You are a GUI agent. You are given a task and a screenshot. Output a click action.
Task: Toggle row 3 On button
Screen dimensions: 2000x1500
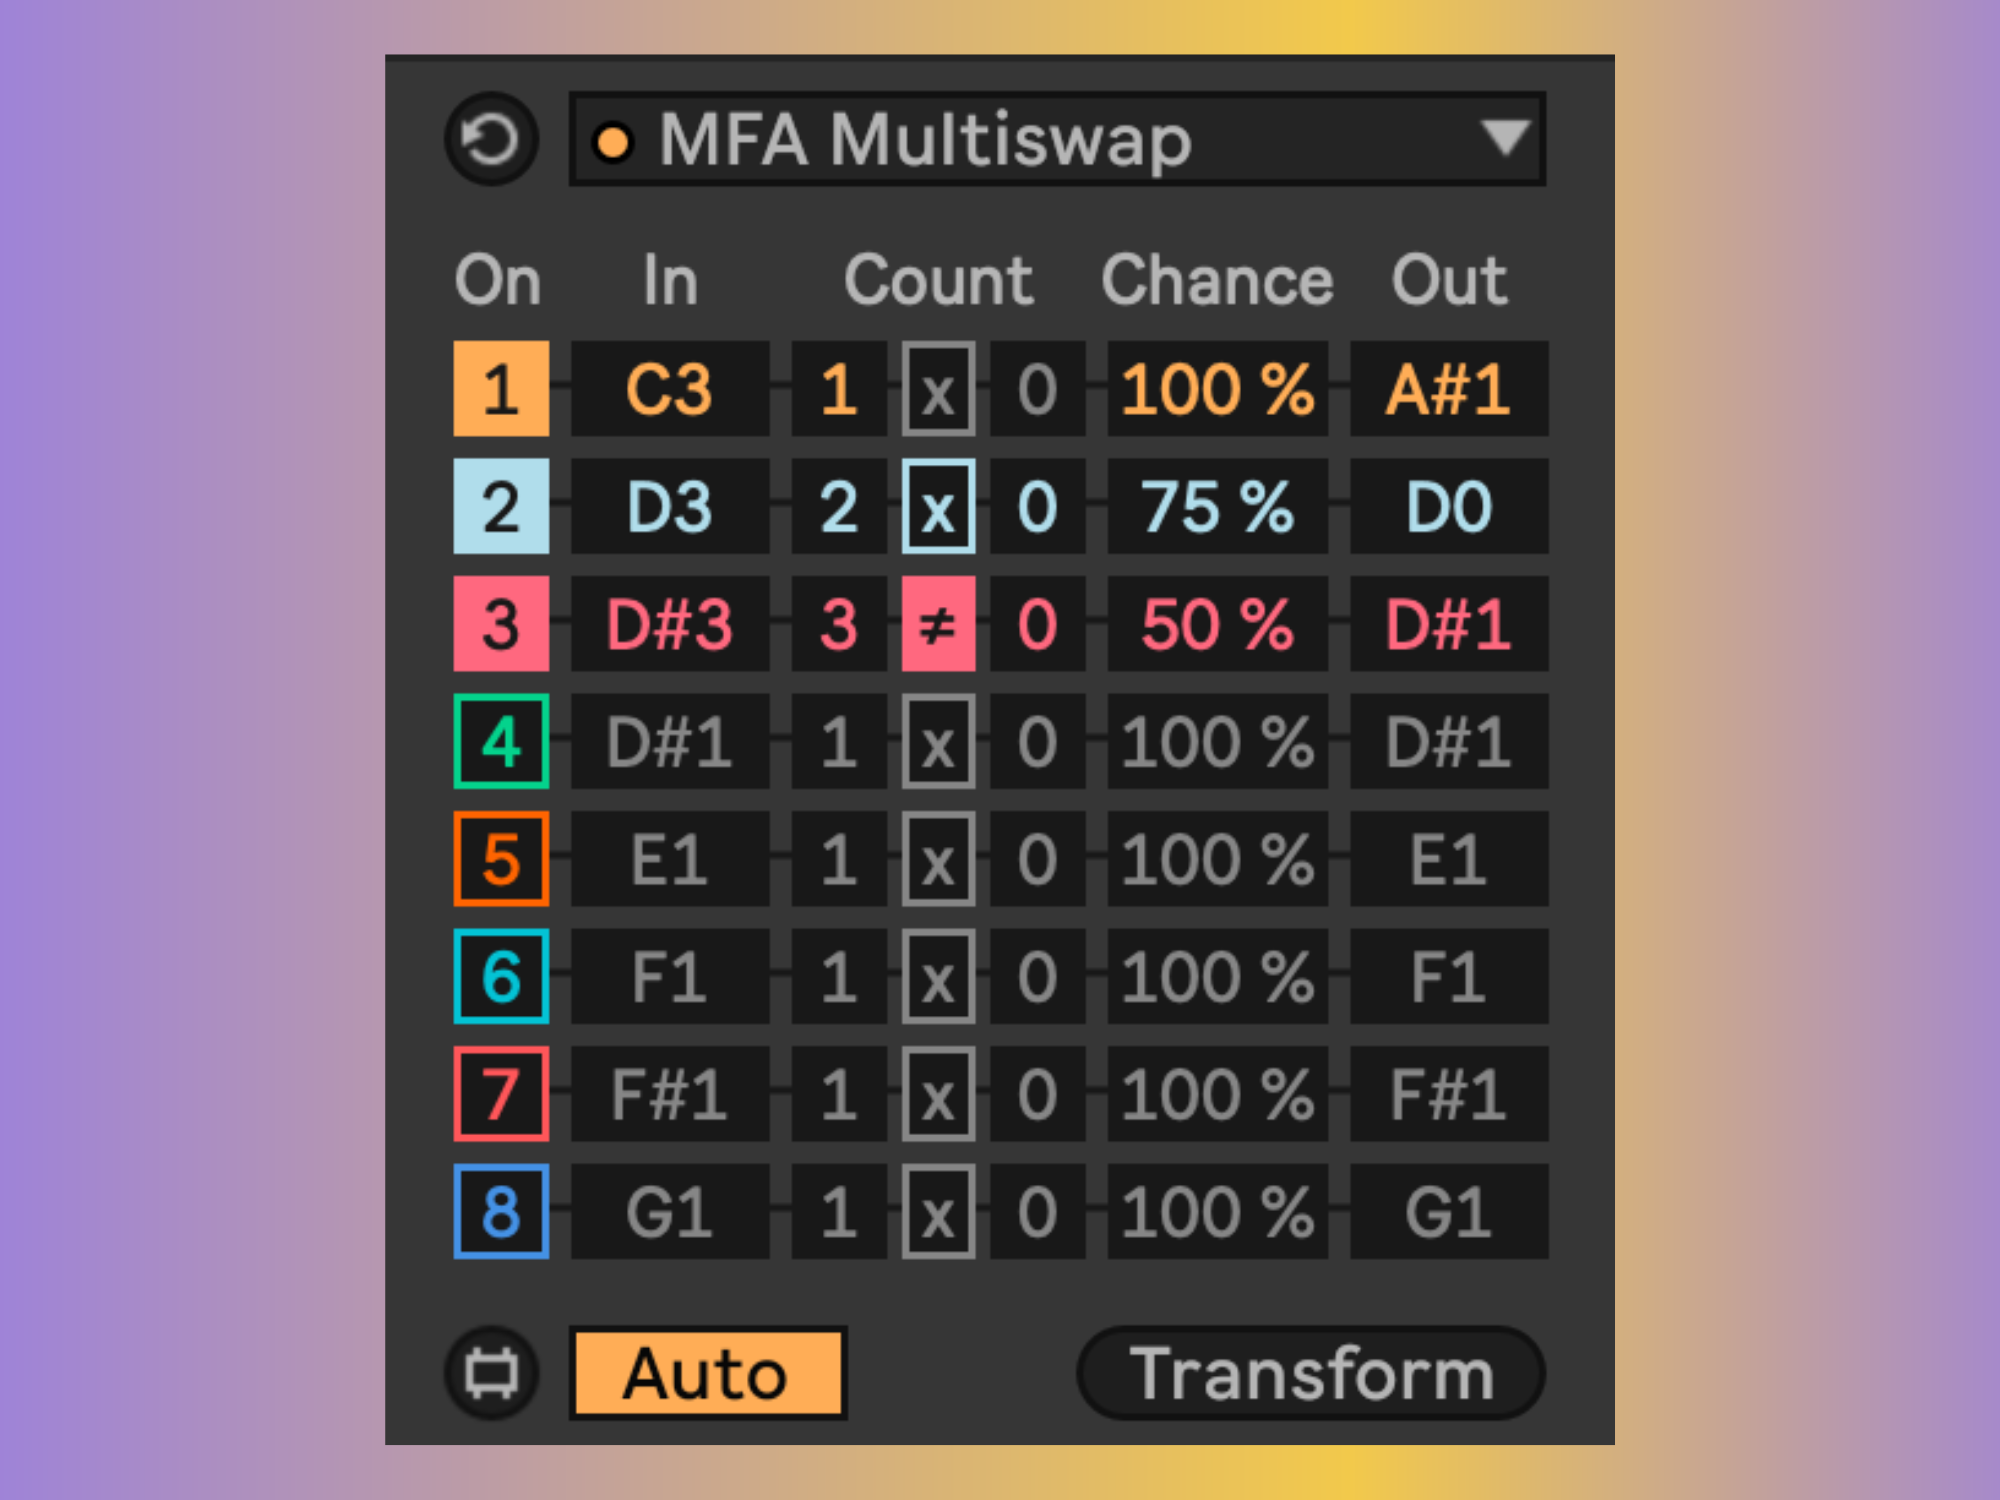coord(501,624)
